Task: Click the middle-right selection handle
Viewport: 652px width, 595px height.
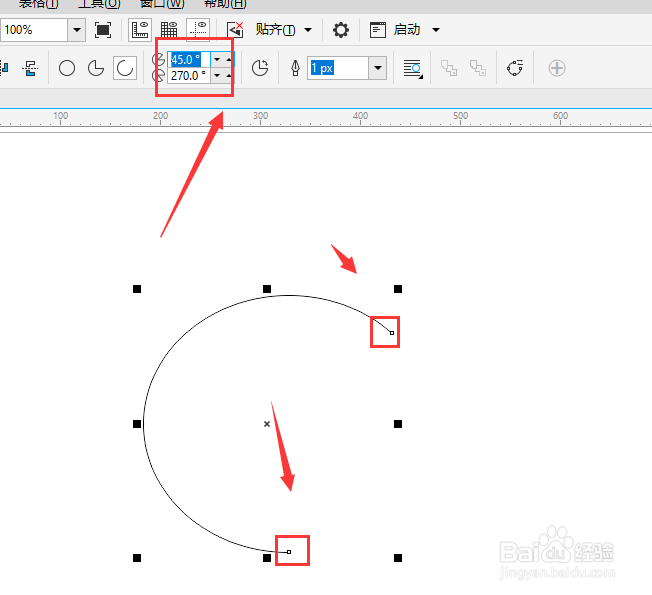Action: click(398, 424)
